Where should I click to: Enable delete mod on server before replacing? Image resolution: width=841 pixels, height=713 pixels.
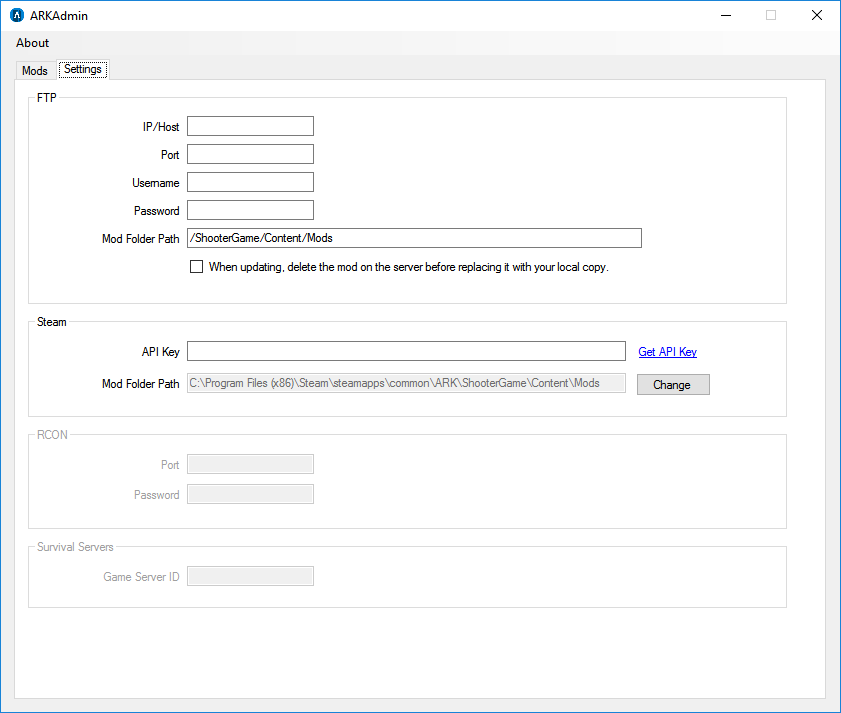click(x=196, y=267)
